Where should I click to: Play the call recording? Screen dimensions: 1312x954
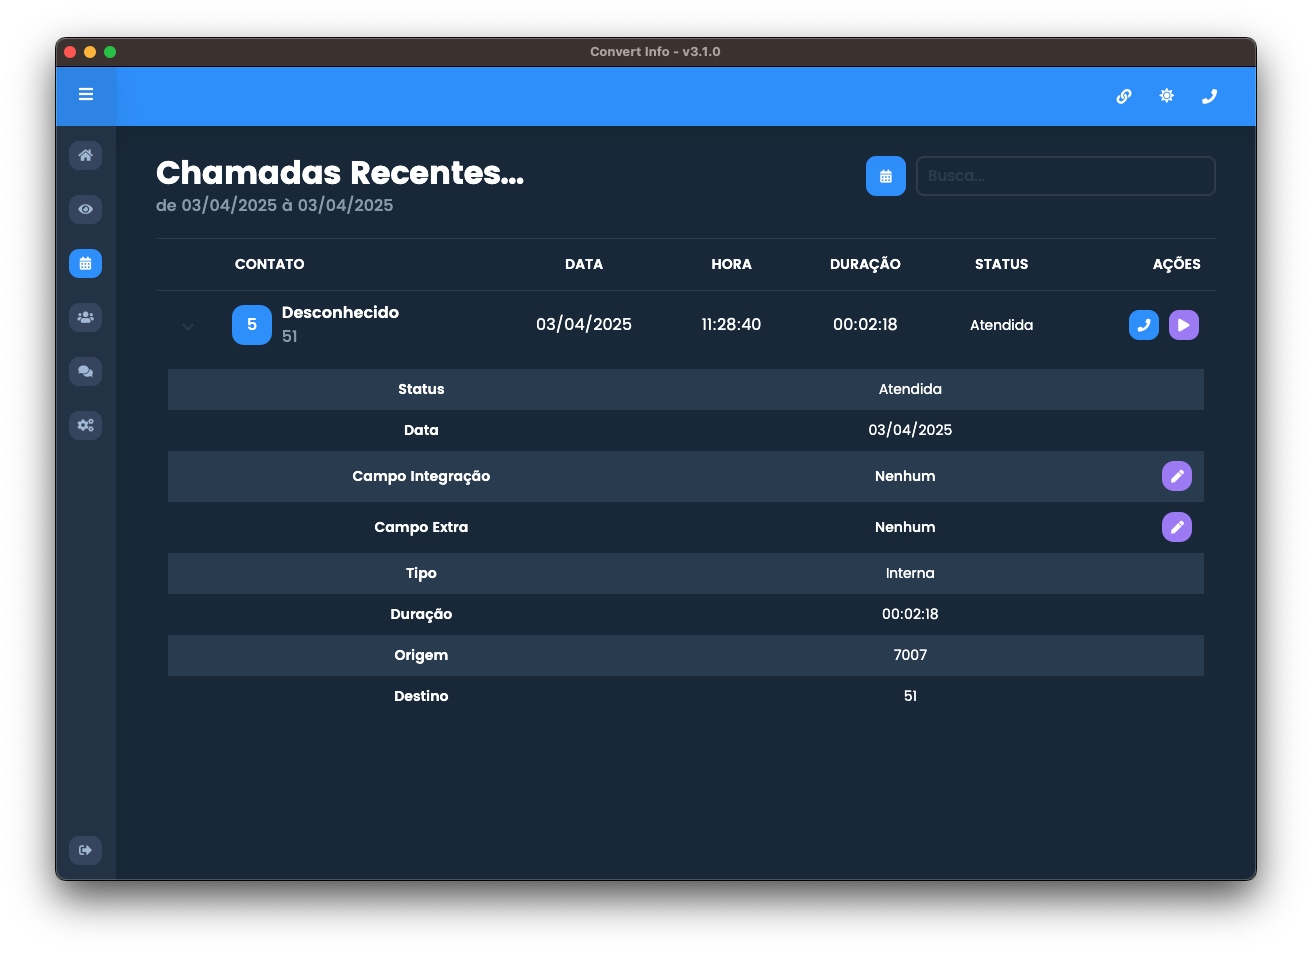[x=1184, y=325]
